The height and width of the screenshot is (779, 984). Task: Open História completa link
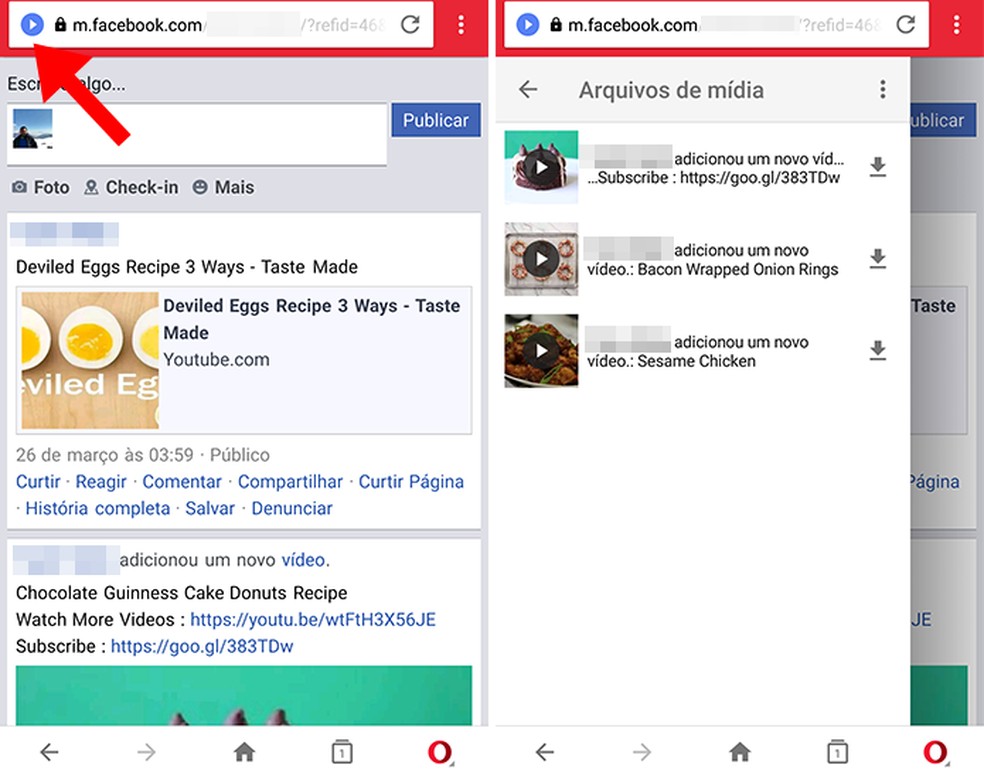point(97,508)
